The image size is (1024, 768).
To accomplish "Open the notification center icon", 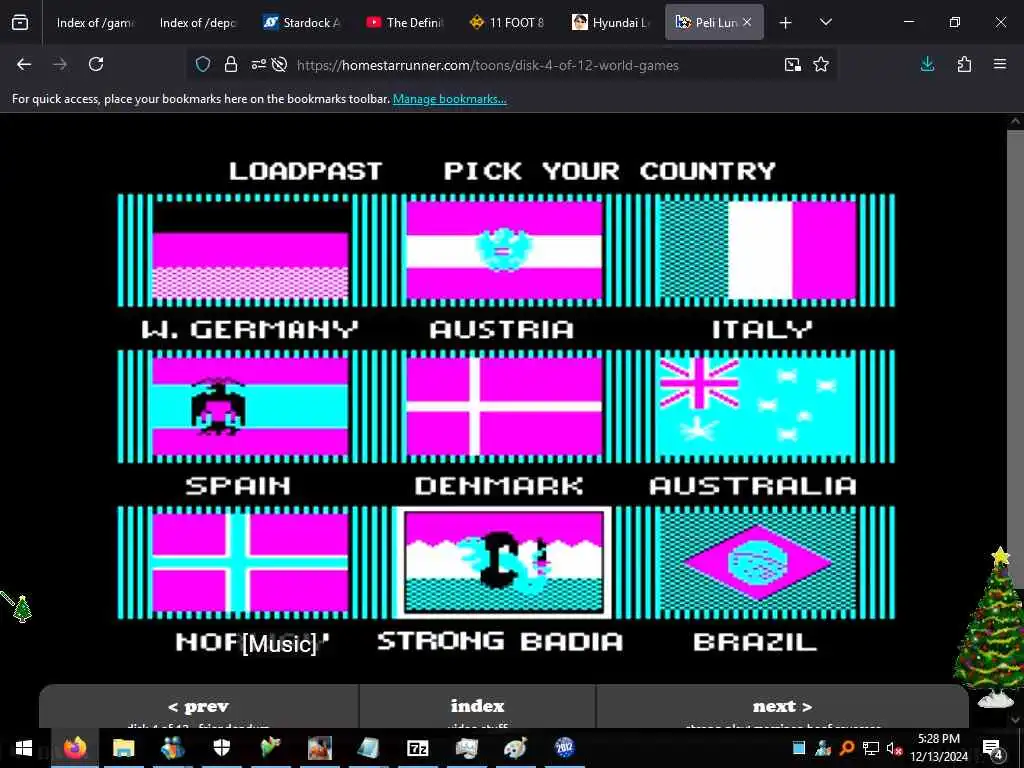I will click(x=993, y=748).
